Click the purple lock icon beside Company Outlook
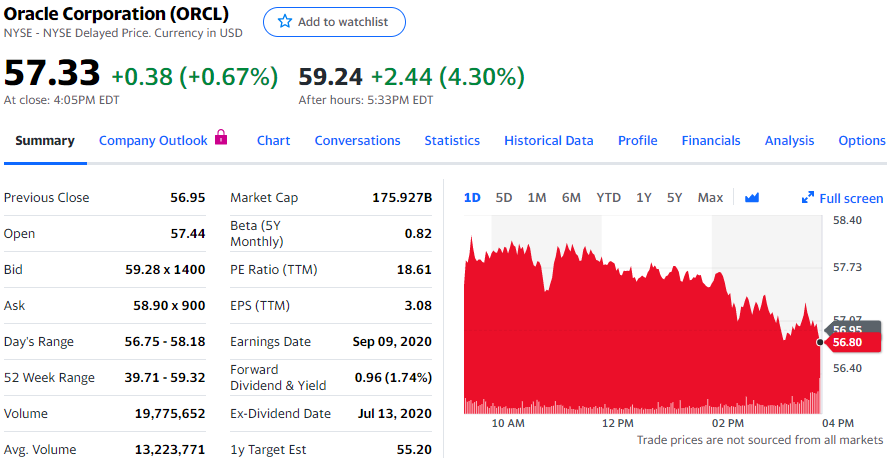887x458 pixels. [221, 137]
